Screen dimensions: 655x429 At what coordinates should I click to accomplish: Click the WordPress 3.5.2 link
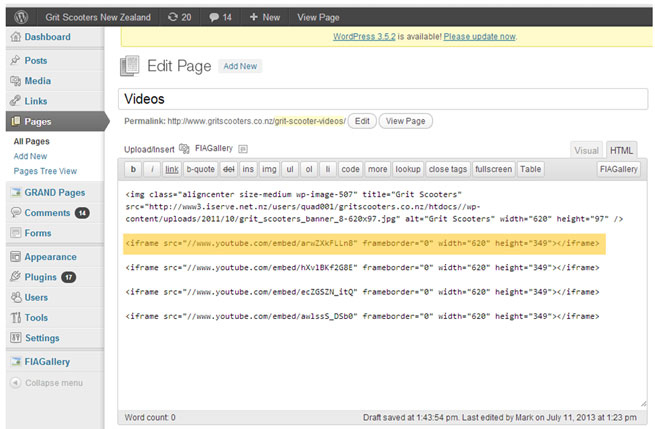364,37
